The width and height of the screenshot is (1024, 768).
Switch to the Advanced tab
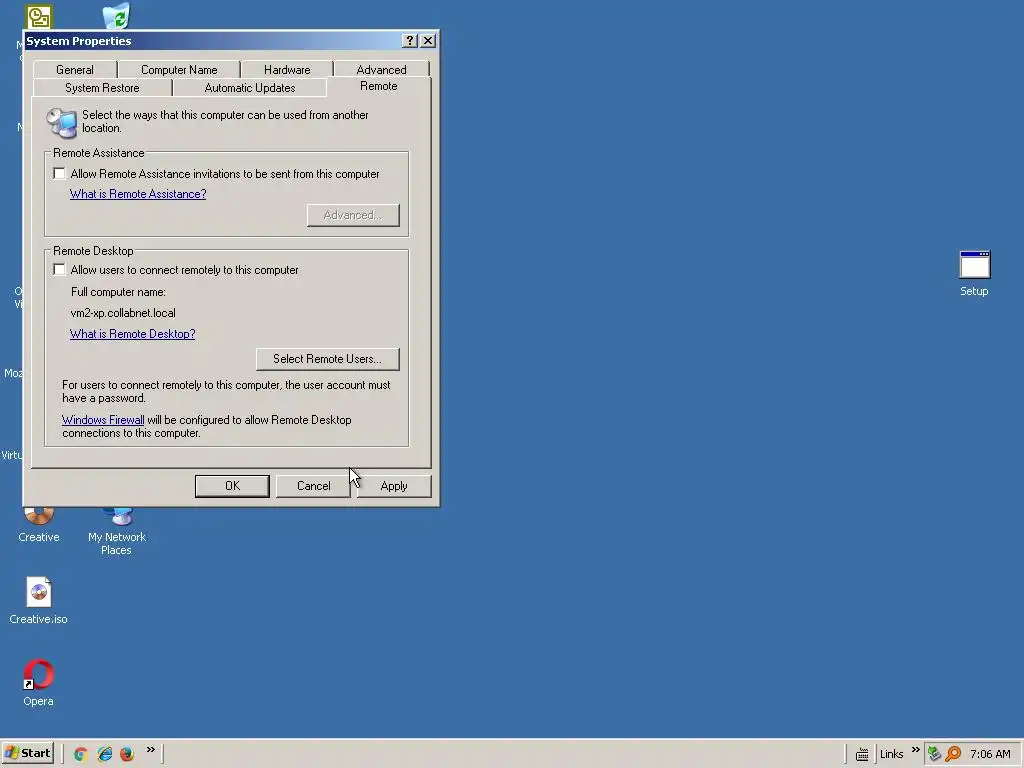(381, 69)
